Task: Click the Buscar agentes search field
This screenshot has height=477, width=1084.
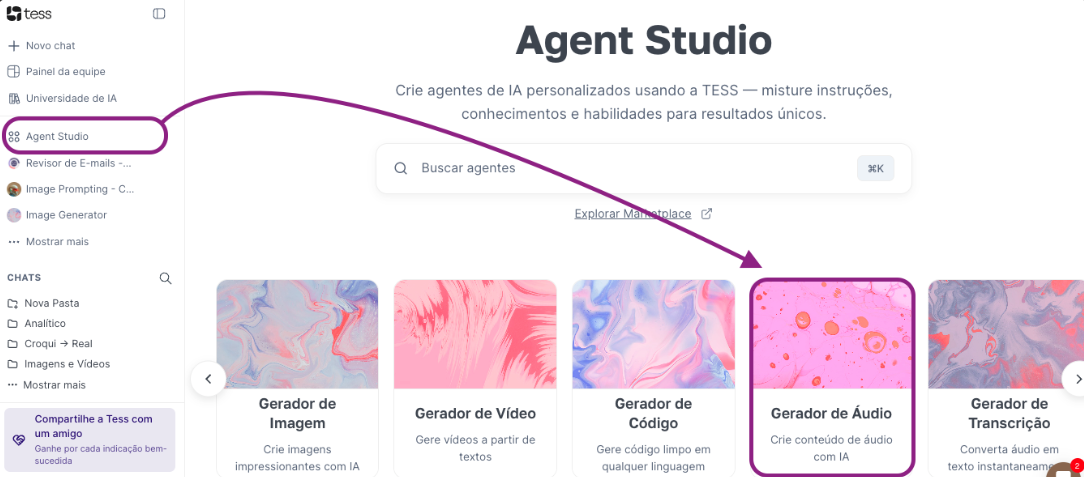Action: coord(644,169)
